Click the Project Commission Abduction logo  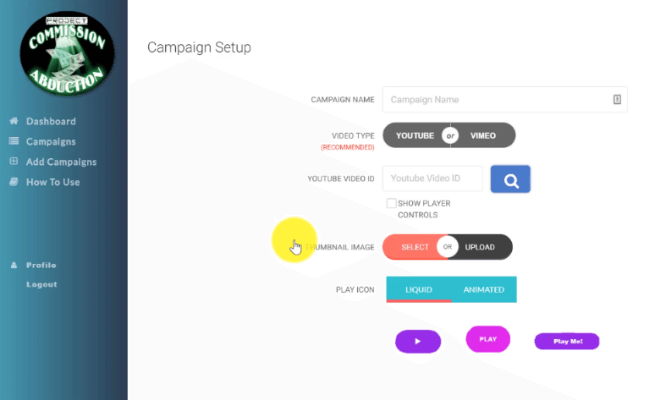tap(67, 53)
